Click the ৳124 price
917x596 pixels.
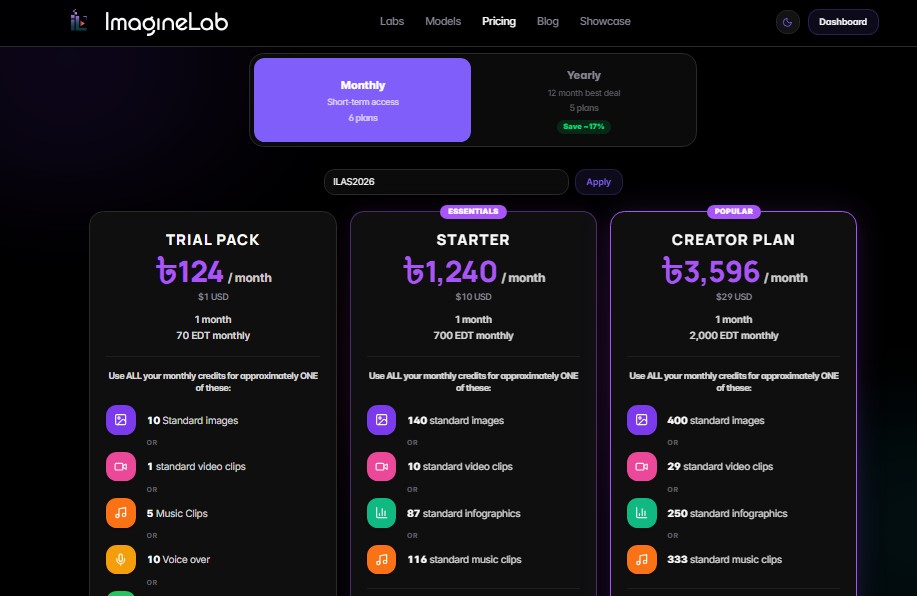click(x=189, y=271)
